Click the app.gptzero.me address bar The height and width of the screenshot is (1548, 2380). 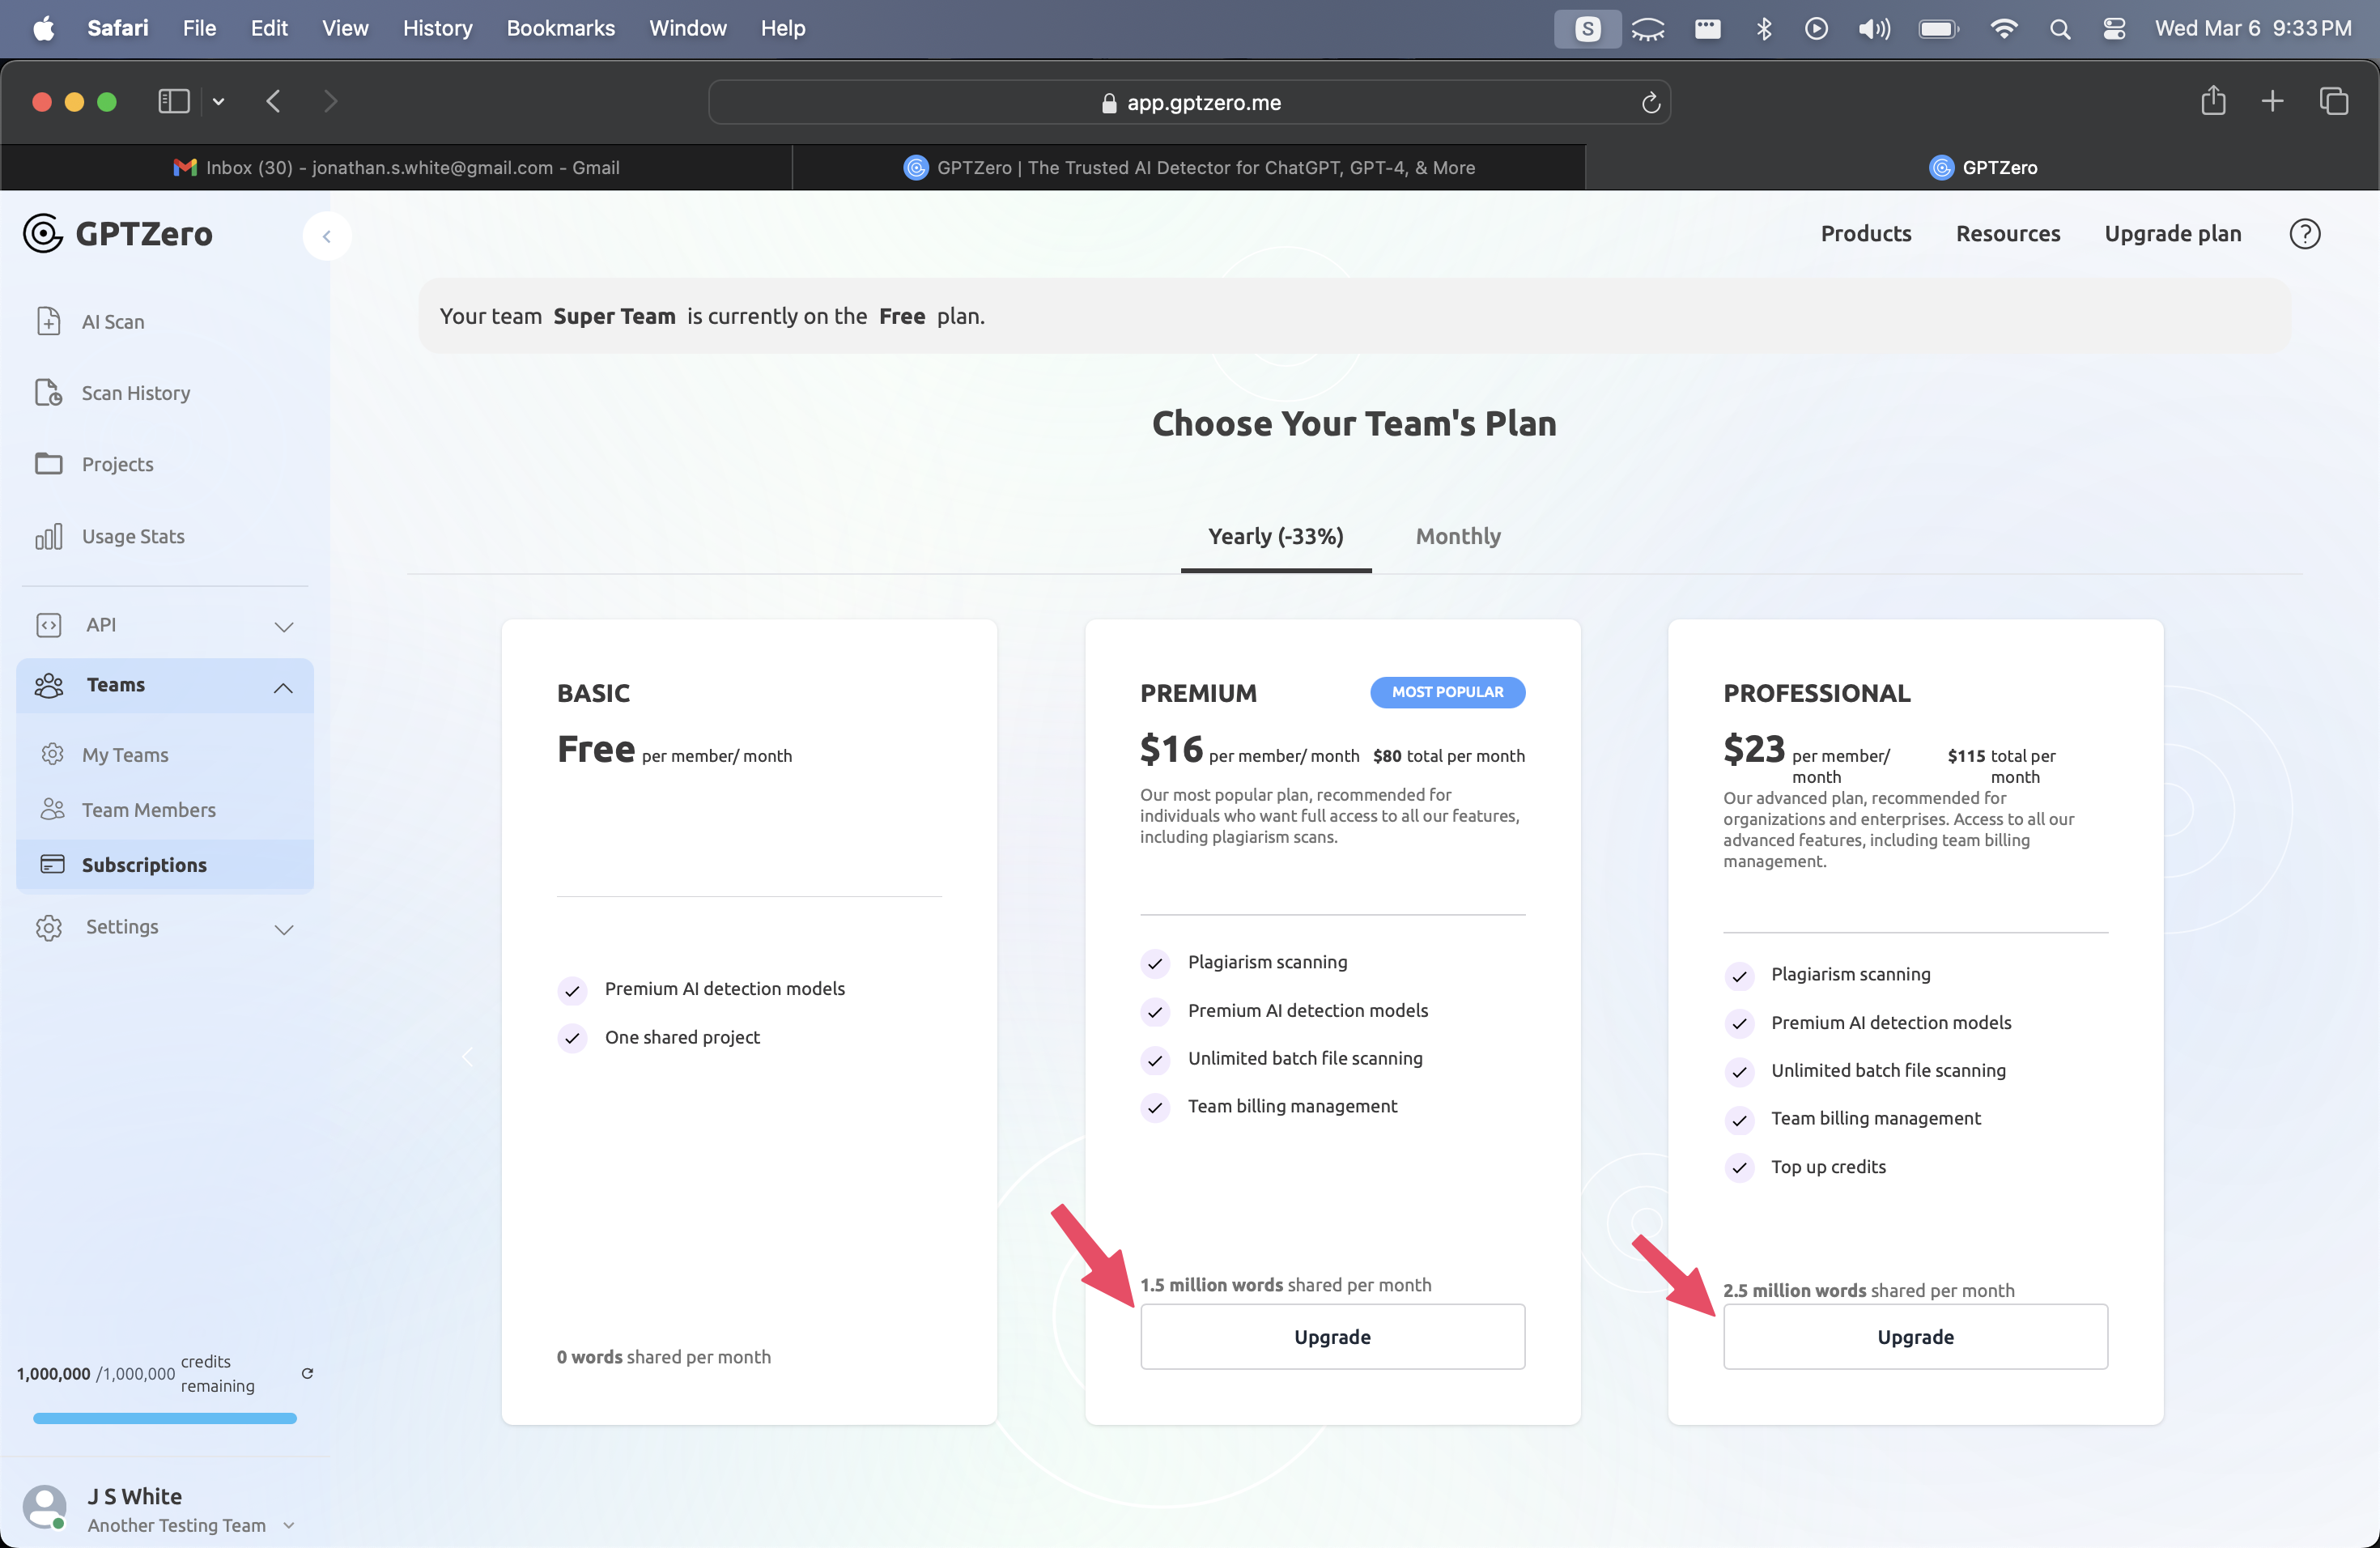(1189, 102)
